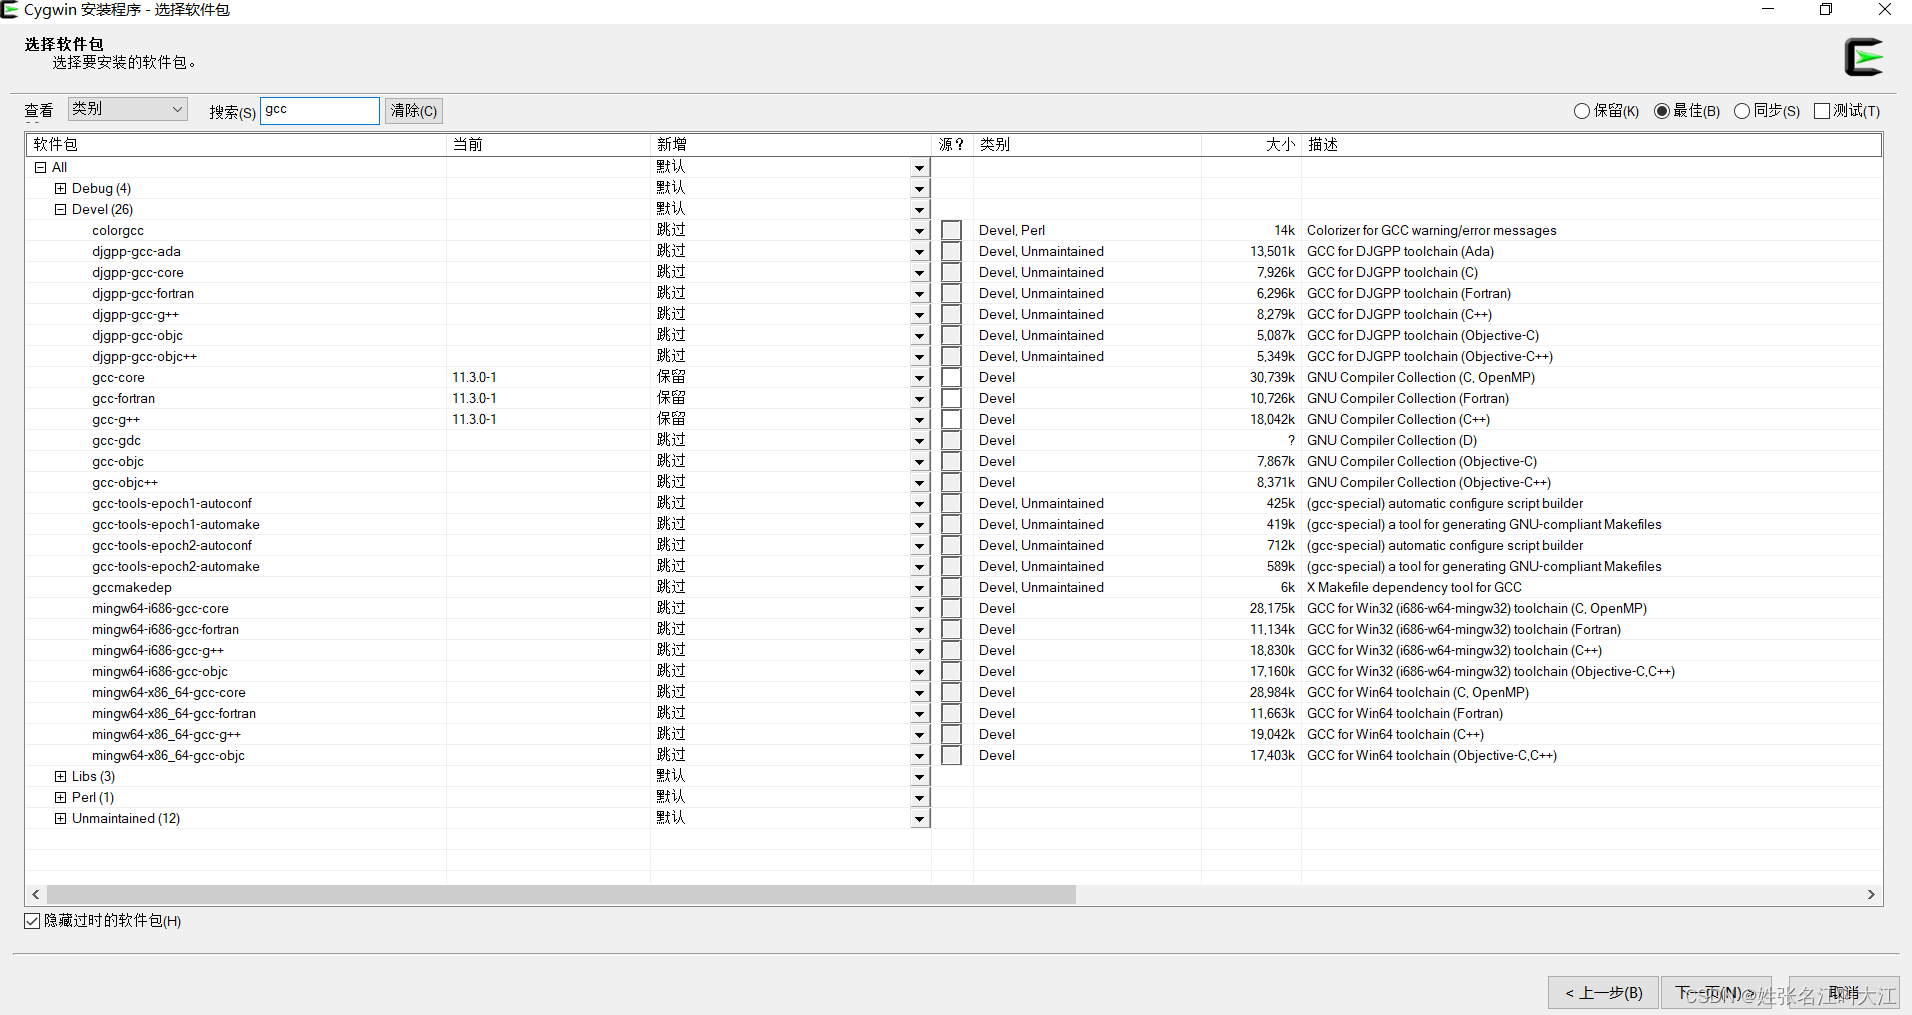Select the 同步(S) radio button

coord(1741,111)
